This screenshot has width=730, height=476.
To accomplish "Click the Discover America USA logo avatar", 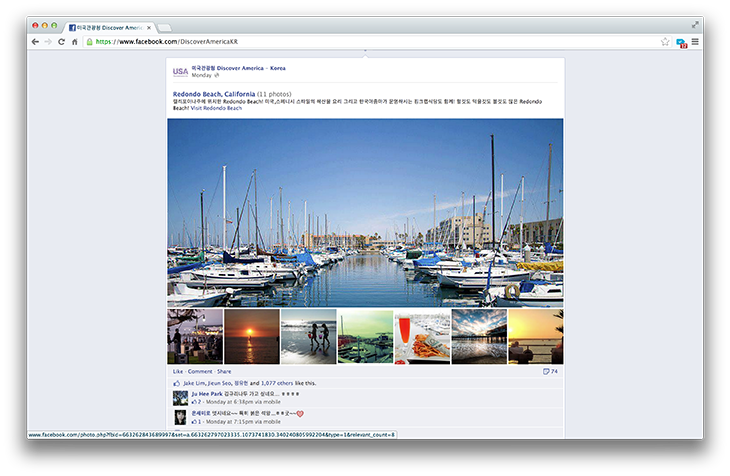I will point(180,71).
